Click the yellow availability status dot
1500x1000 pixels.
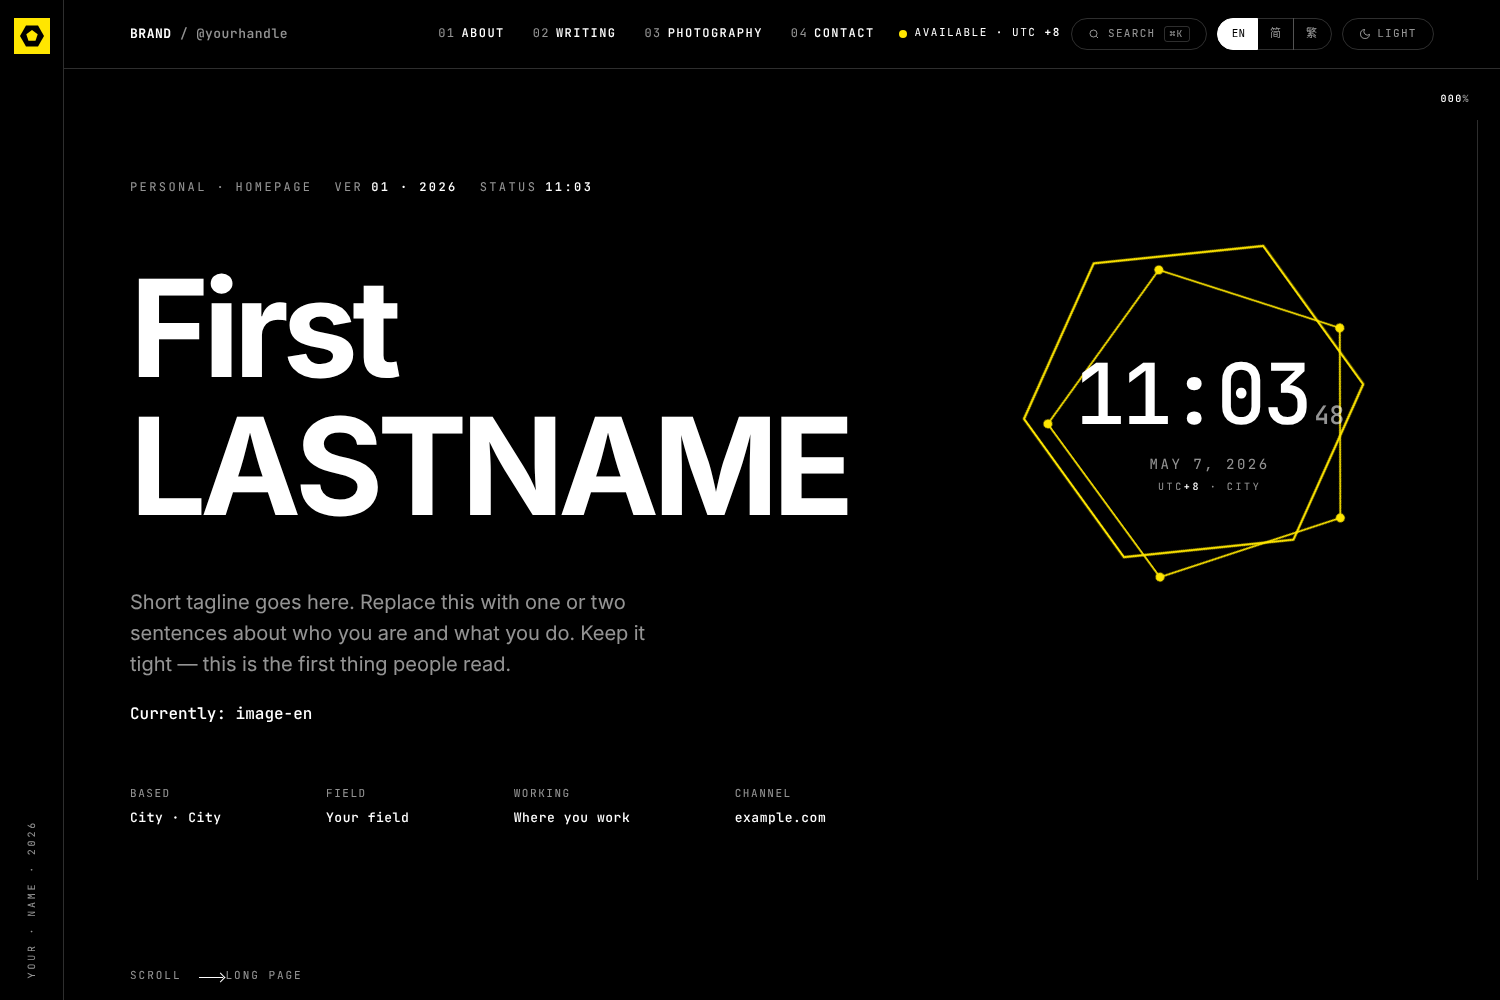point(903,34)
